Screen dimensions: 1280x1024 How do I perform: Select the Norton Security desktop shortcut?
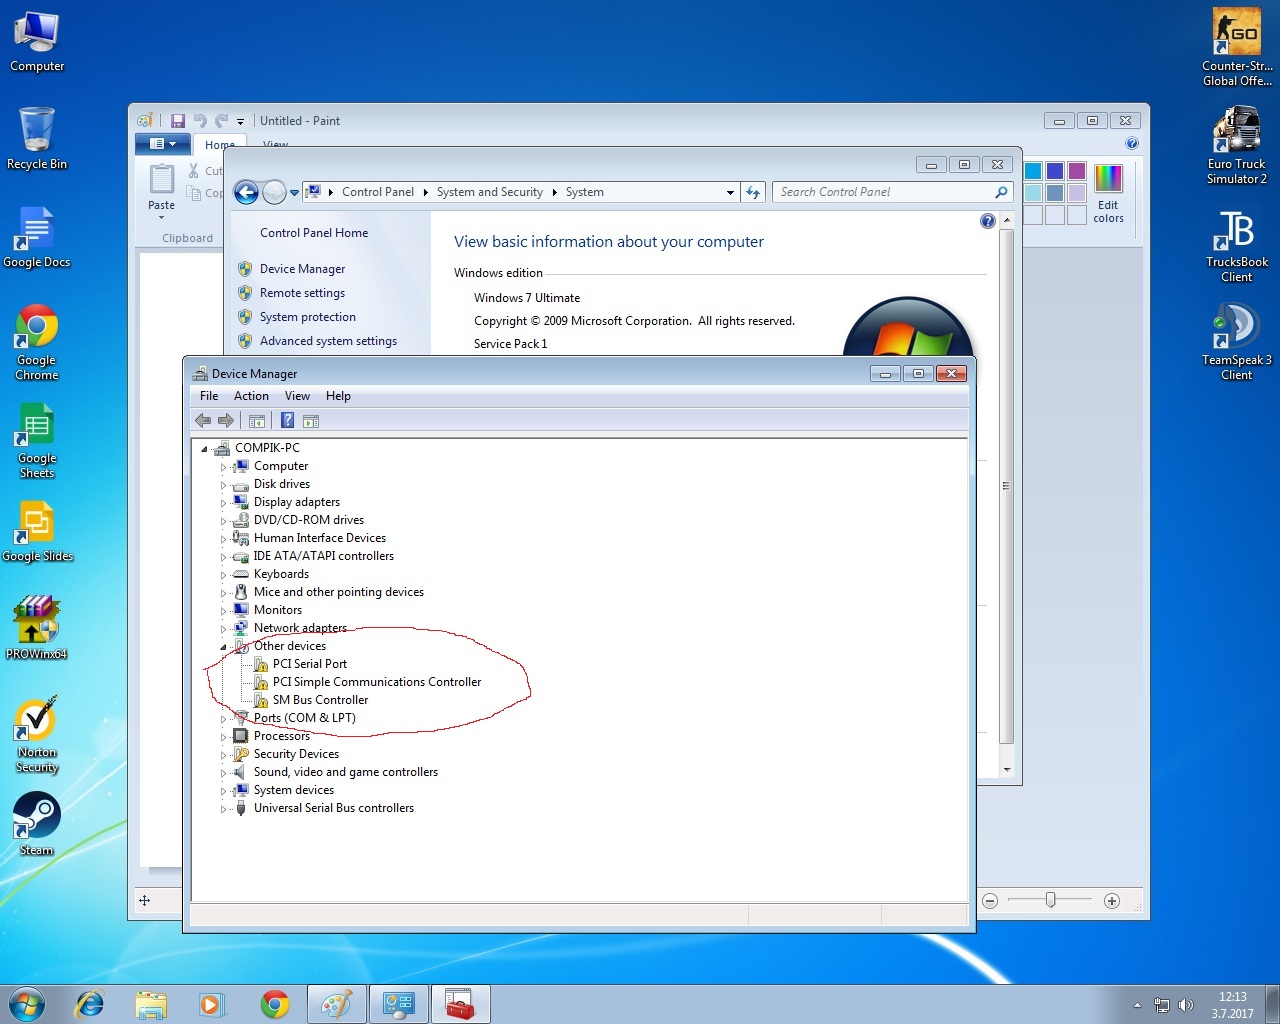[x=37, y=735]
